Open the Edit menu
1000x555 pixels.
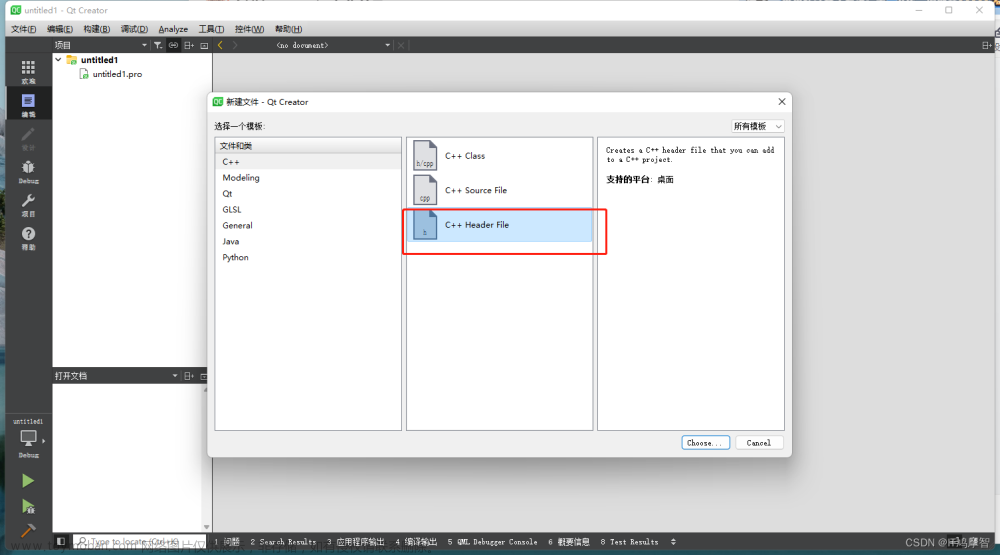(60, 29)
